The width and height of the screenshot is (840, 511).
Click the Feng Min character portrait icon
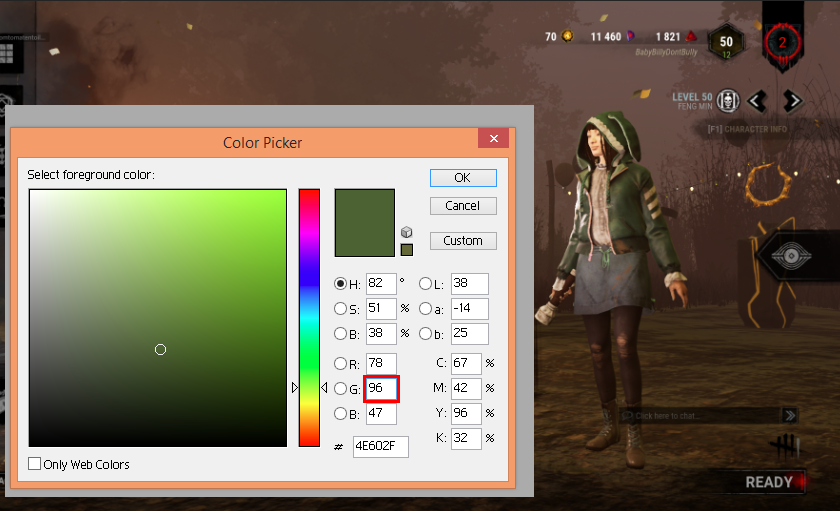[x=728, y=100]
